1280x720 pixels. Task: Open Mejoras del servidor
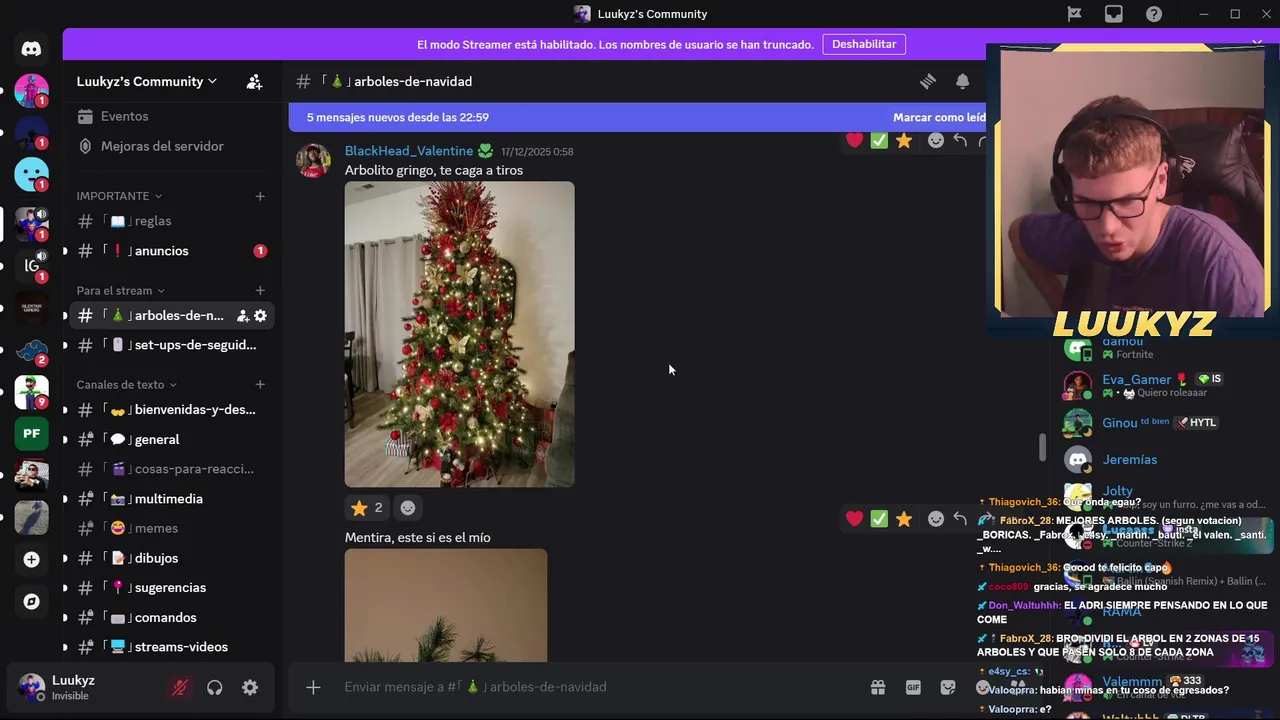point(171,146)
